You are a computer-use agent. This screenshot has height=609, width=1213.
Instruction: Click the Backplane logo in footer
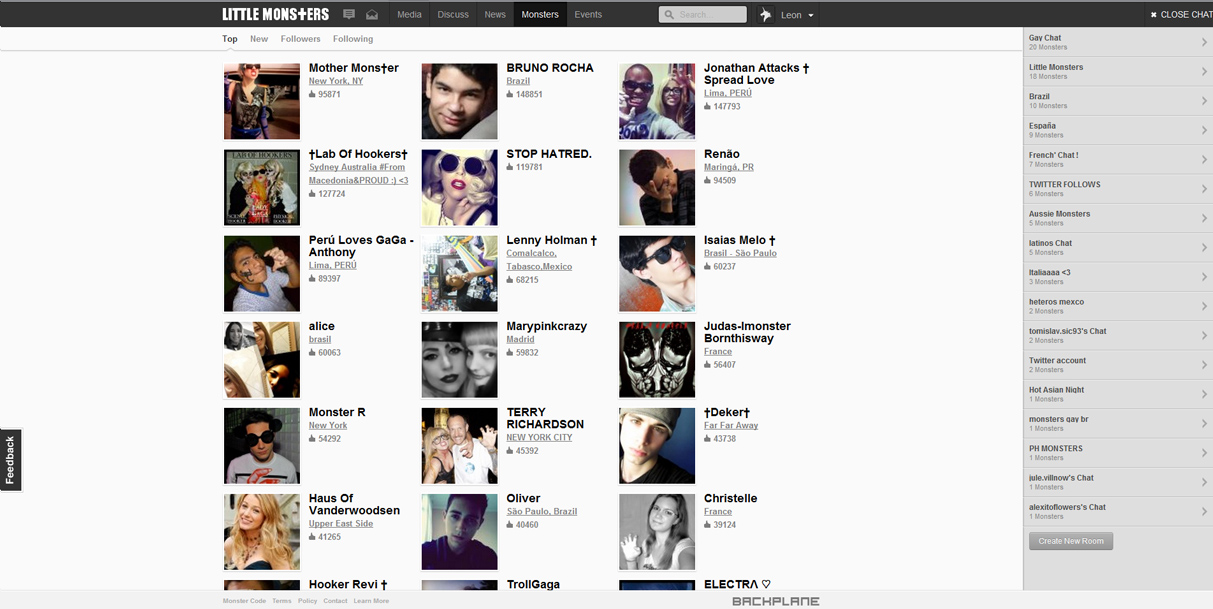coord(775,601)
